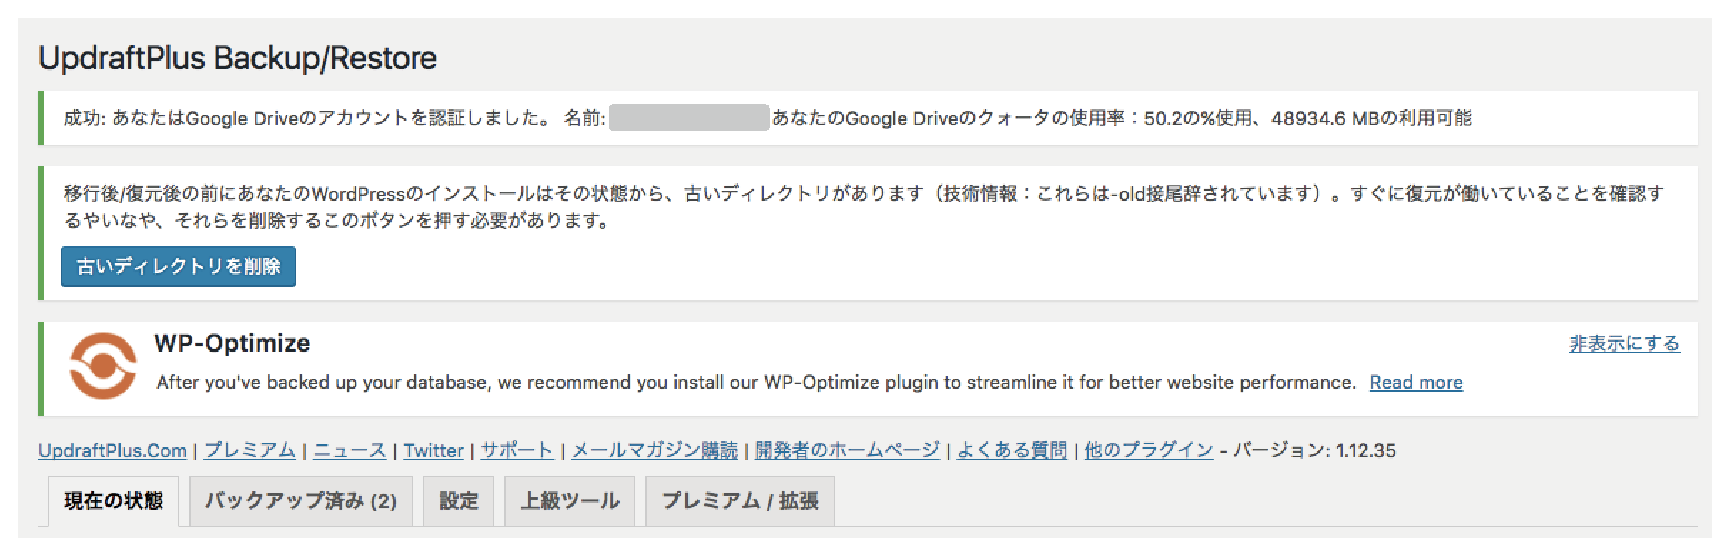The width and height of the screenshot is (1729, 556).
Task: Dismiss notice via 非表示にする link
Action: [1624, 343]
